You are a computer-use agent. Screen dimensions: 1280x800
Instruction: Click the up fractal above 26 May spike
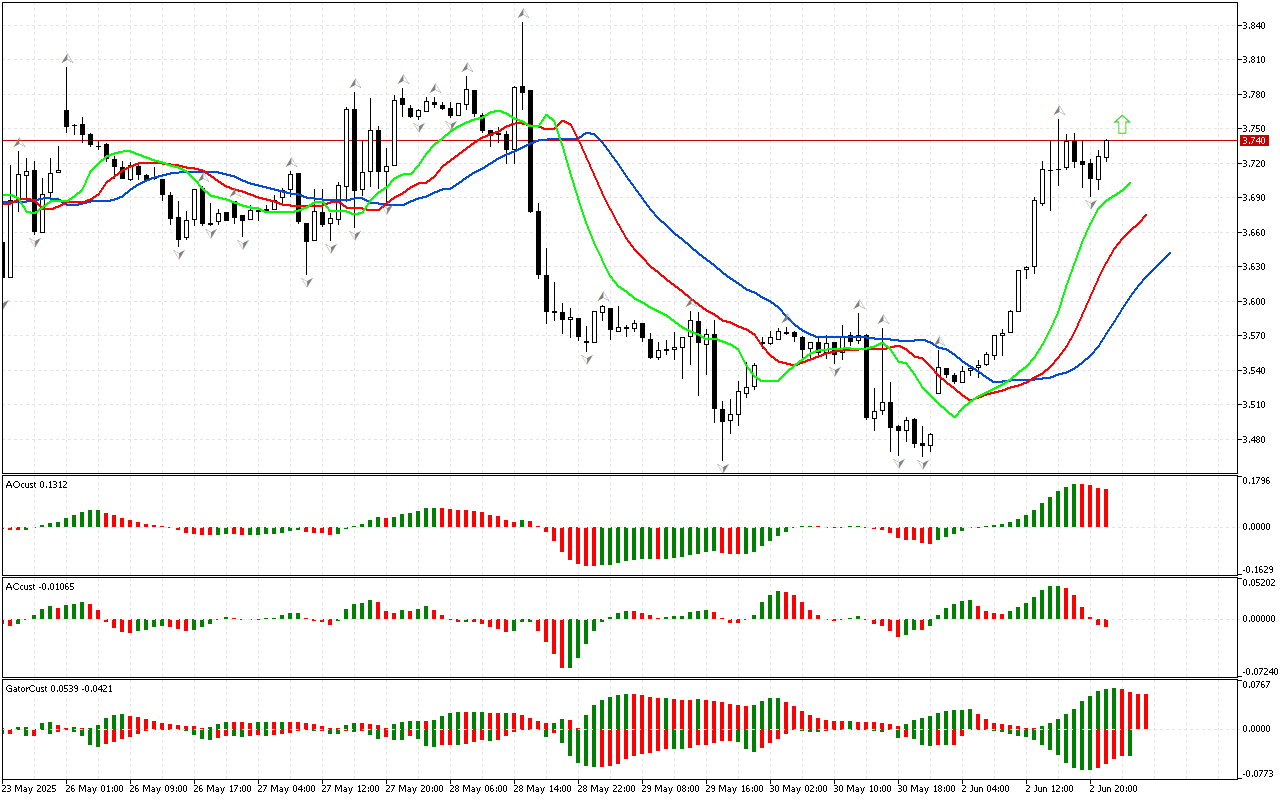point(67,58)
